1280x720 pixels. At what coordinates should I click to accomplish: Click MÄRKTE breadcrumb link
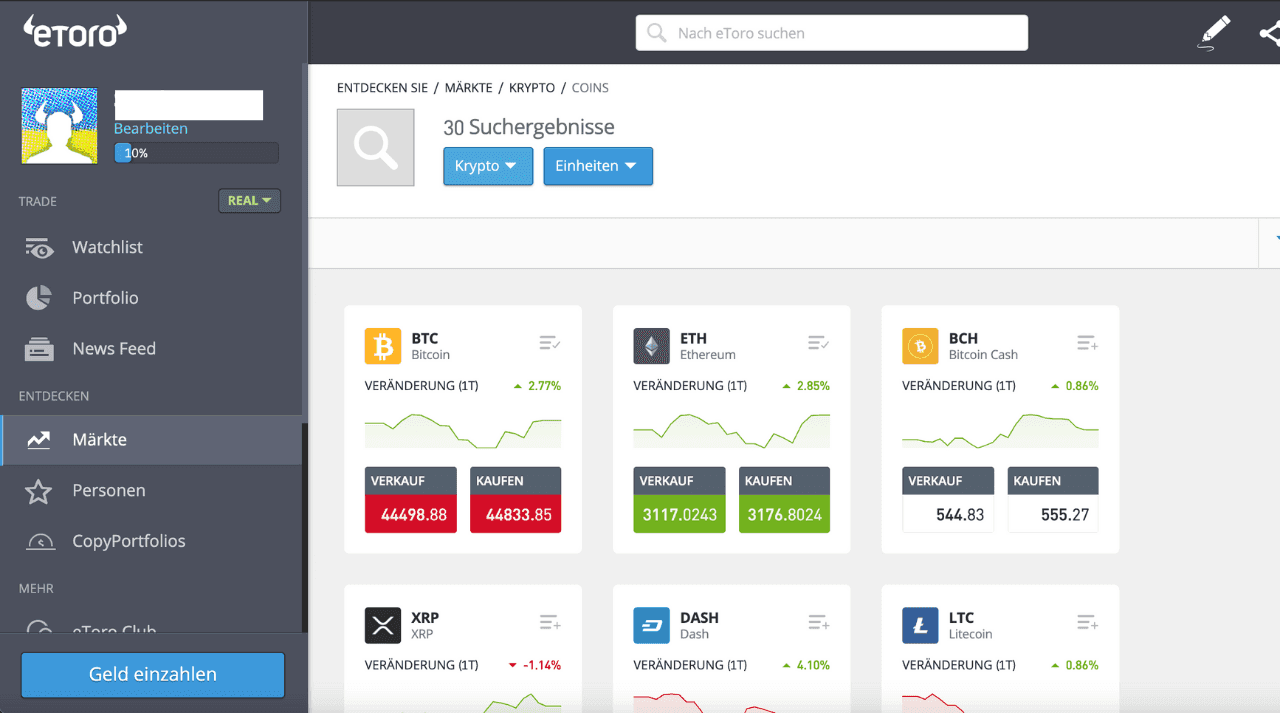(469, 88)
